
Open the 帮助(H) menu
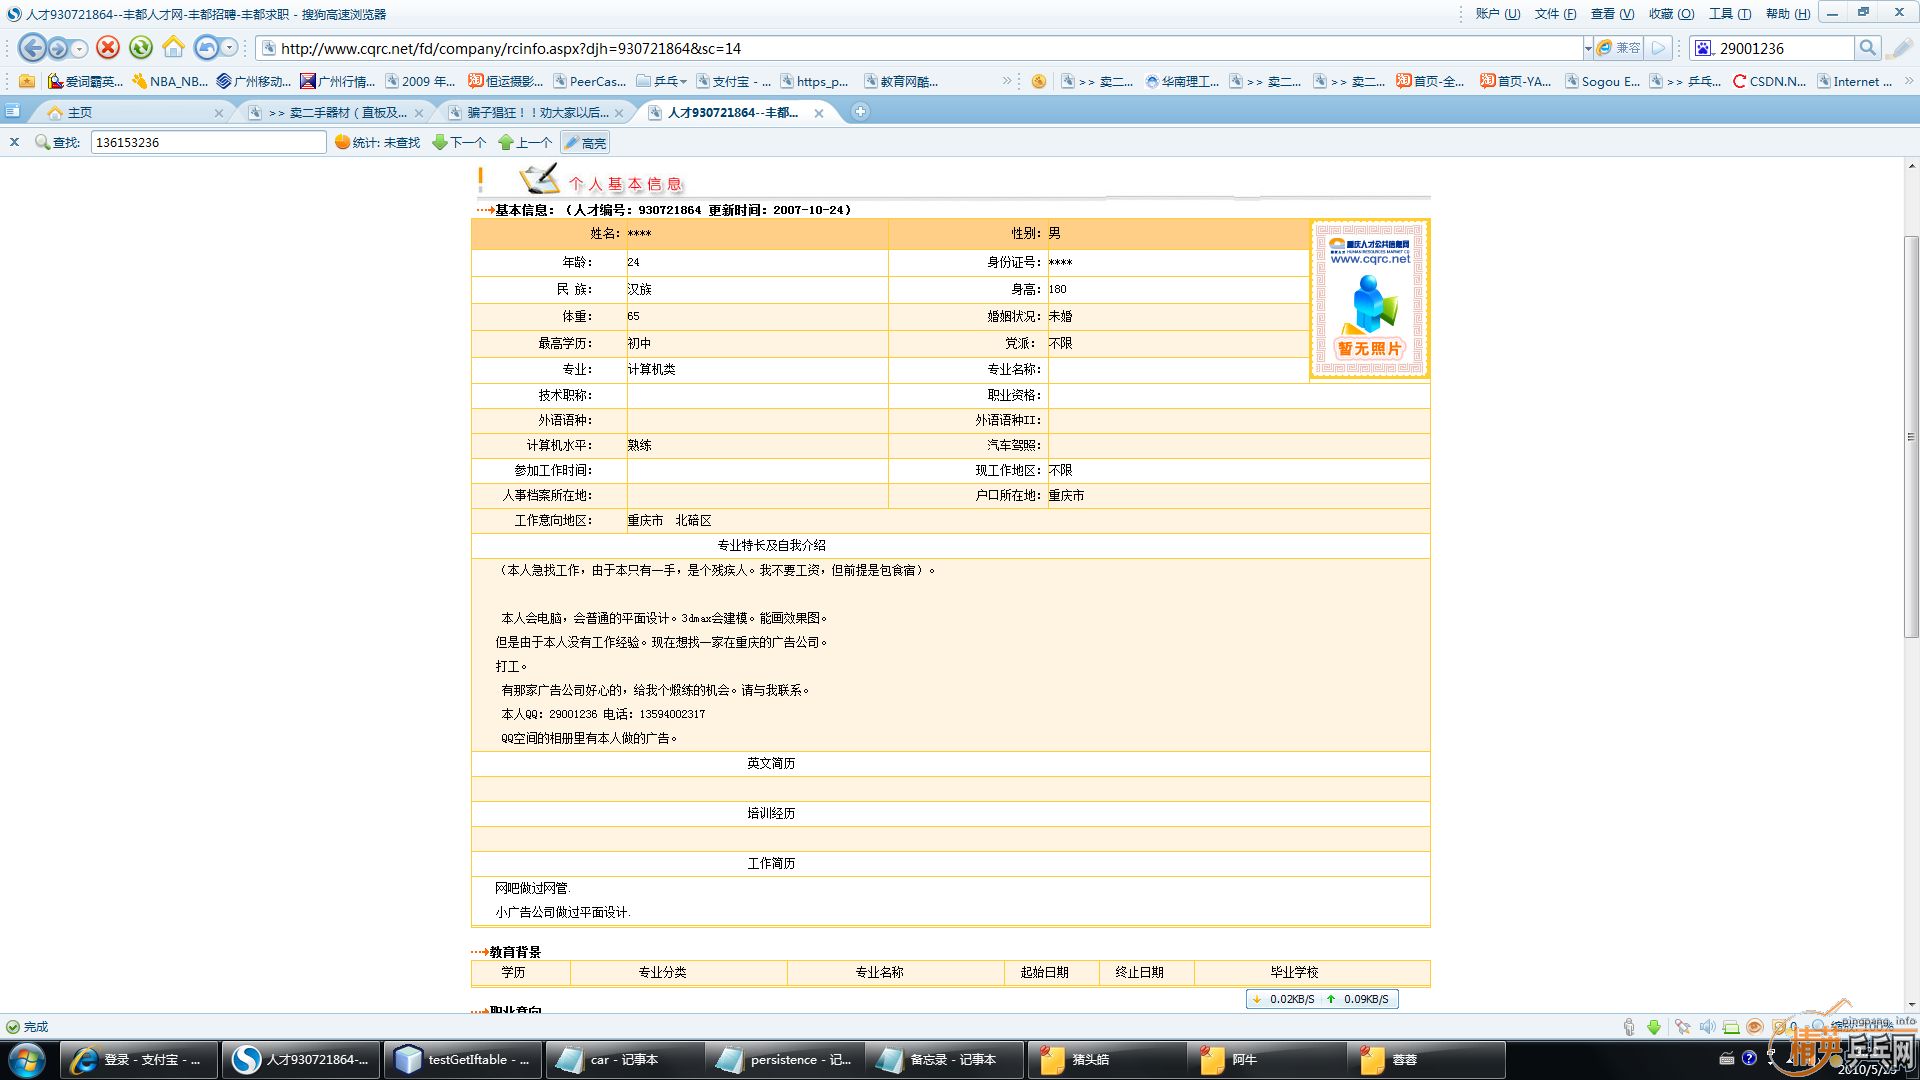[1788, 14]
